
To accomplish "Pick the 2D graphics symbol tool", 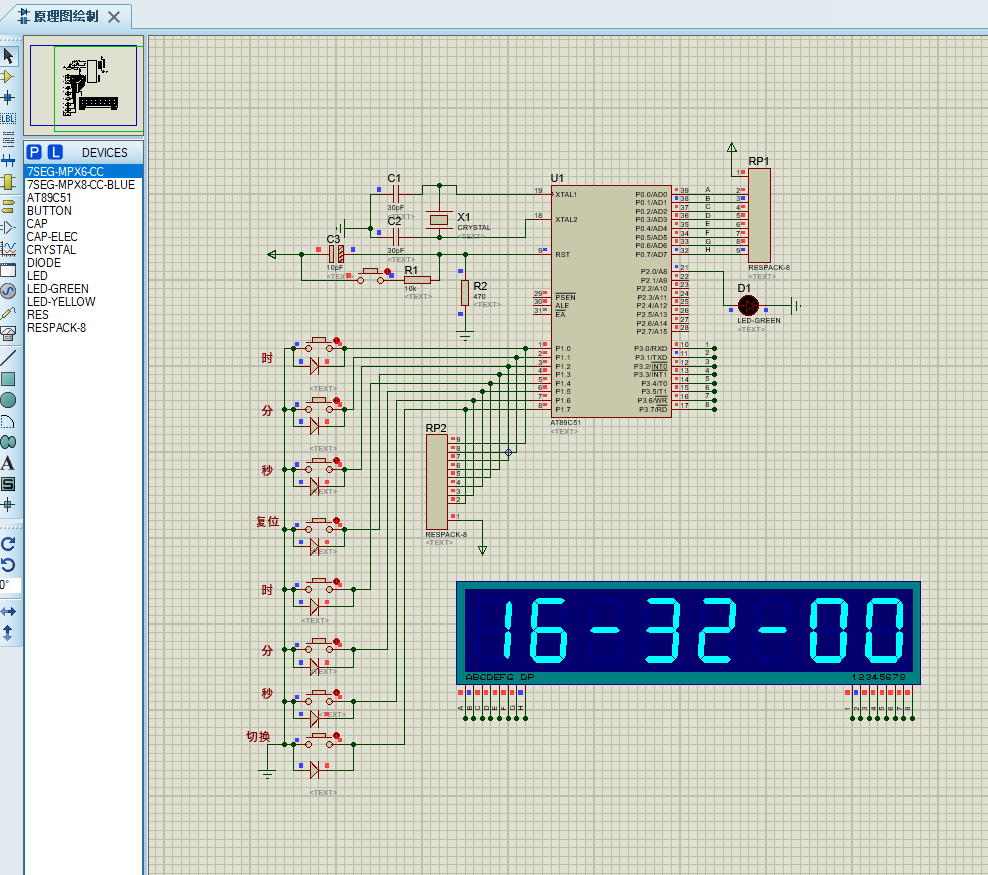I will coord(8,484).
